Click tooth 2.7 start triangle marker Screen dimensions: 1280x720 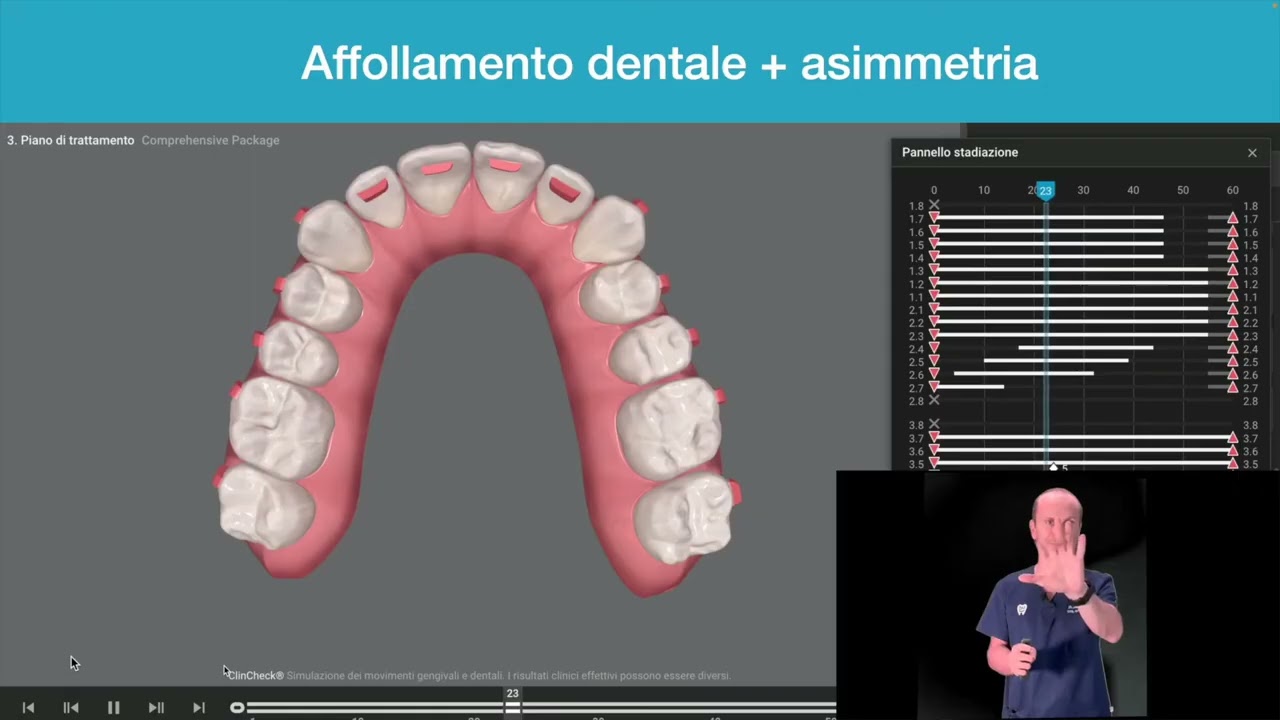(x=934, y=386)
